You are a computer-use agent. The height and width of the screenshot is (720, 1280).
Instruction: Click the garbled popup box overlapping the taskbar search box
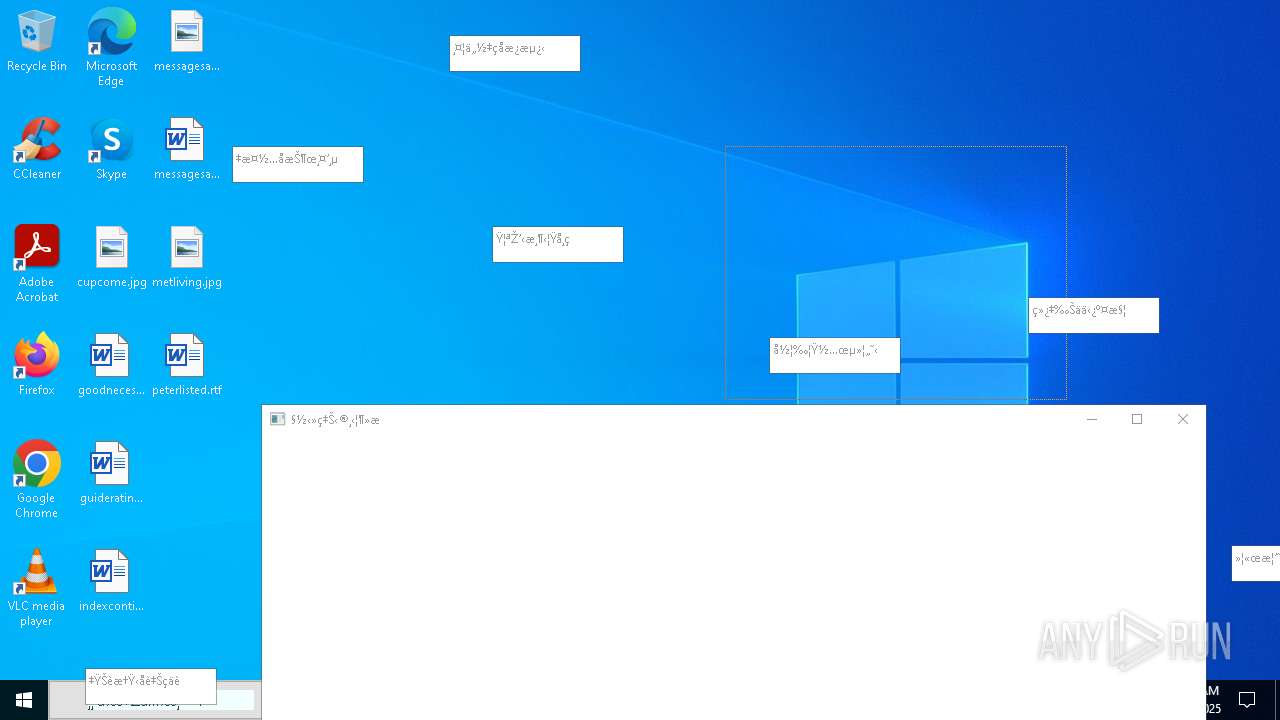tap(151, 687)
